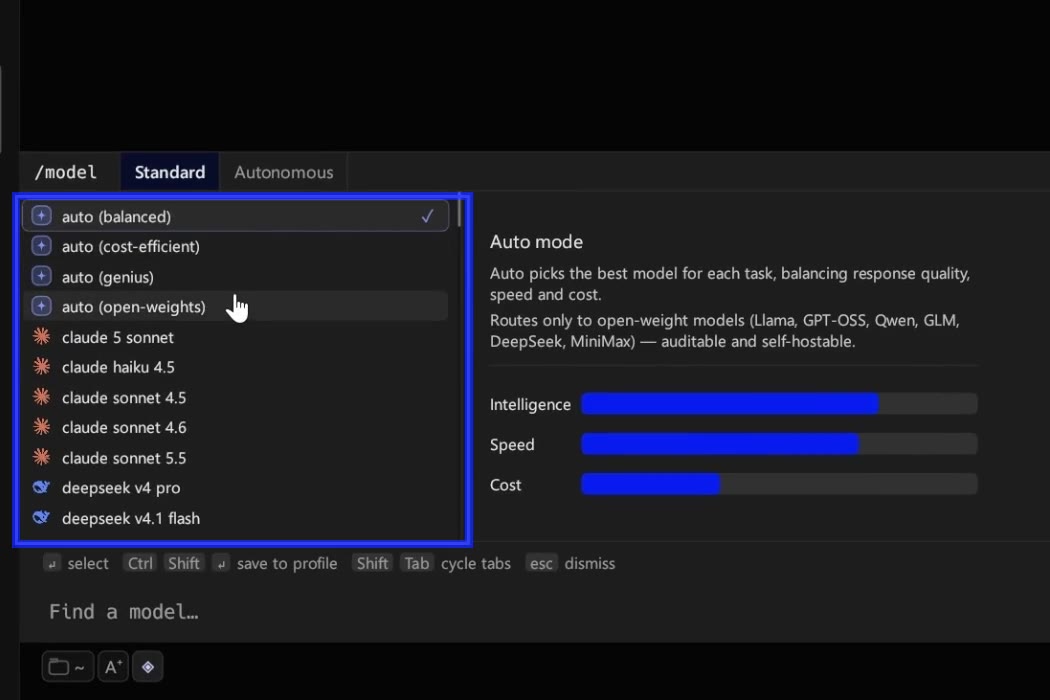Click the Claude logo beside claude haiku 4.5
Image resolution: width=1050 pixels, height=700 pixels.
(x=42, y=367)
